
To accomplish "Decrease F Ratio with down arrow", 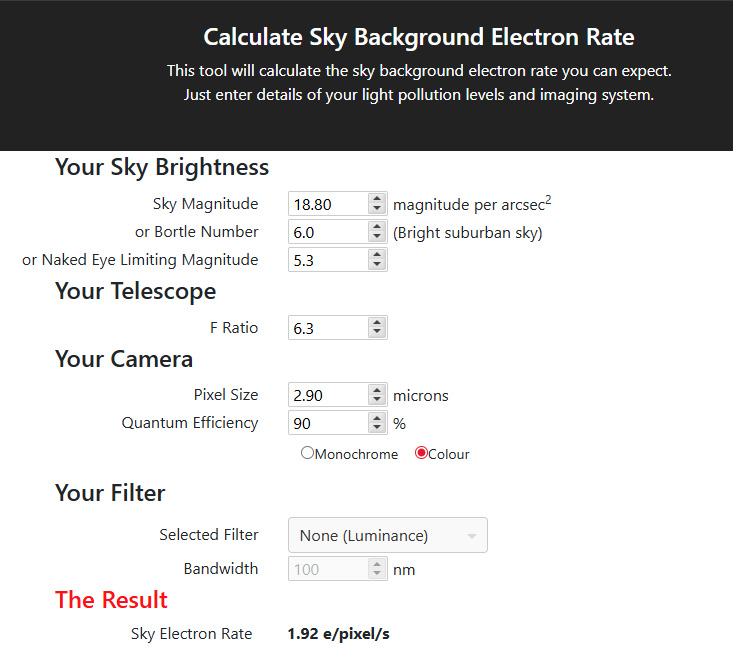I will pos(376,333).
